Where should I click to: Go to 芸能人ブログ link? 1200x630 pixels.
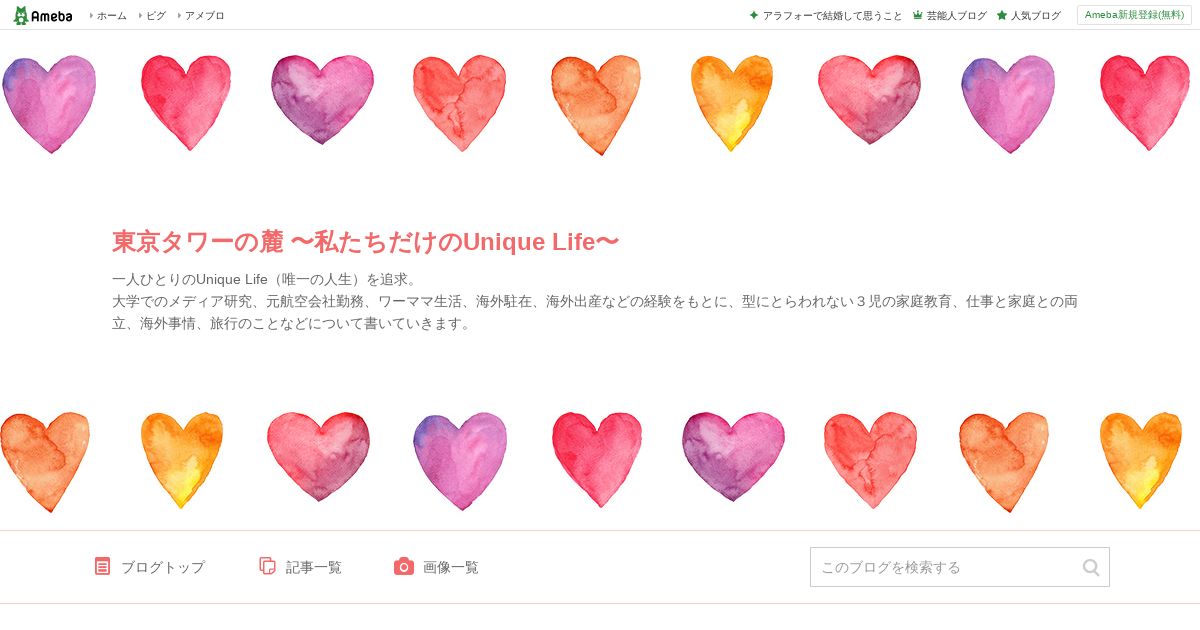coord(956,15)
